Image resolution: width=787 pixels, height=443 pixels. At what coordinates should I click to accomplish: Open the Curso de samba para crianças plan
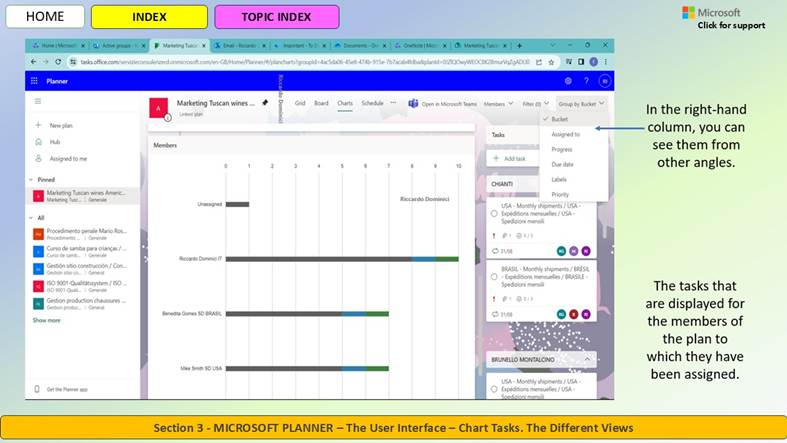pyautogui.click(x=83, y=251)
